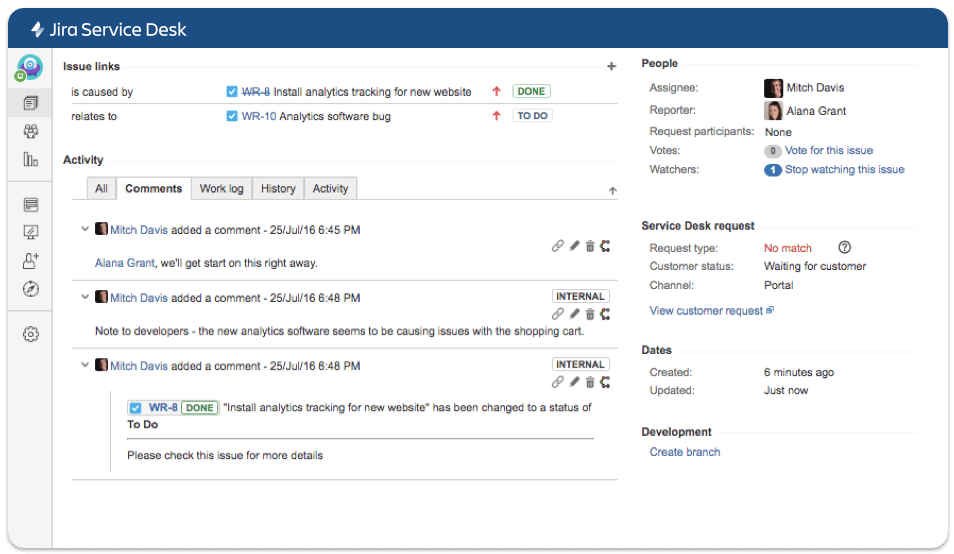954x554 pixels.
Task: Open the Customers icon in the sidebar
Action: pyautogui.click(x=31, y=131)
